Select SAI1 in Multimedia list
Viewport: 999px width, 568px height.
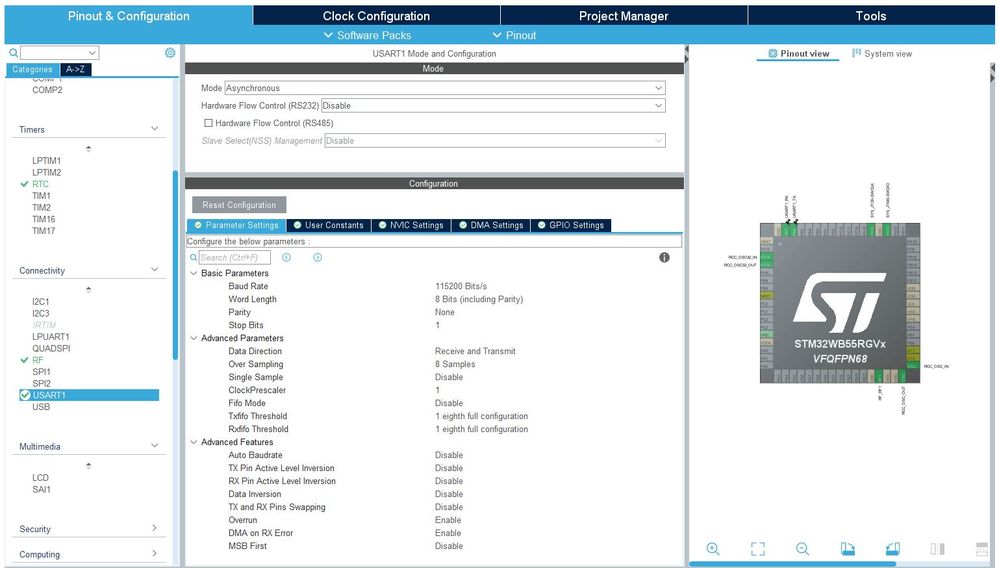[x=41, y=489]
